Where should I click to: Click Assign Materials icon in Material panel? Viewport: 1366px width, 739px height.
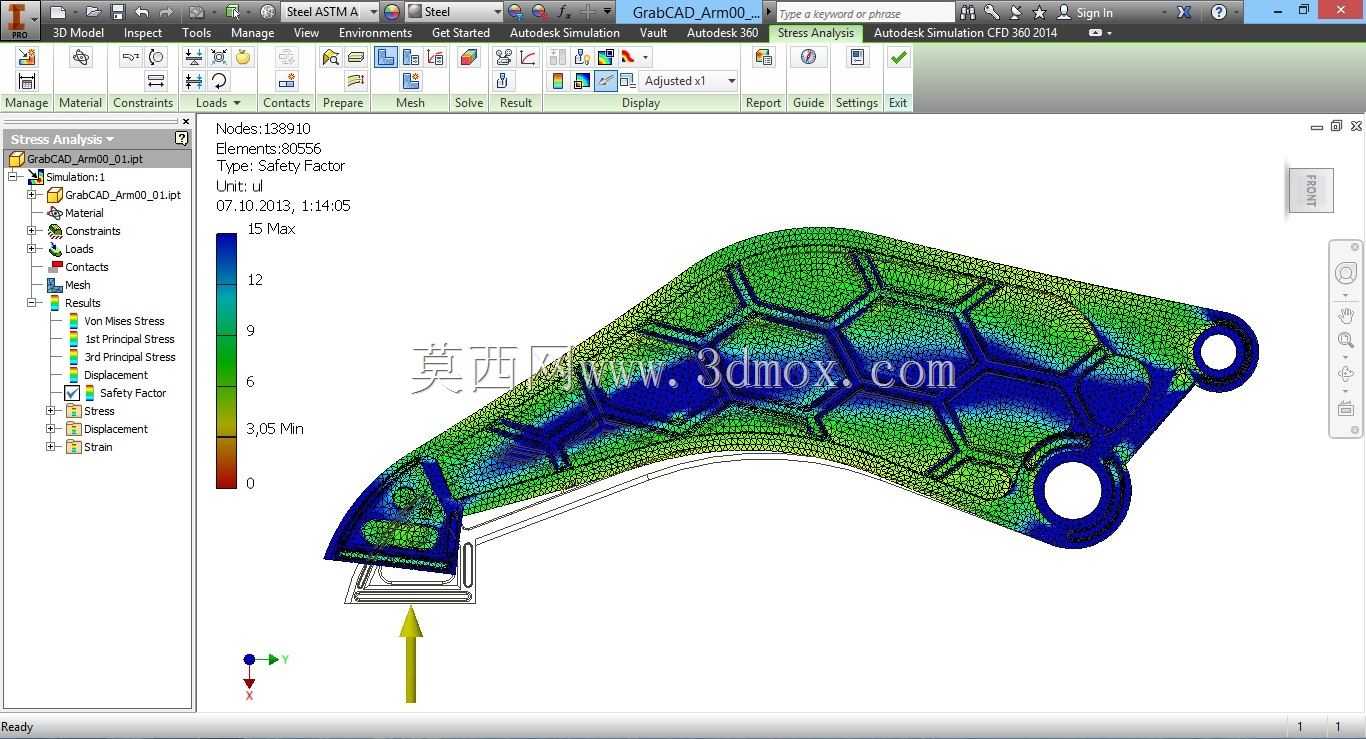click(81, 57)
